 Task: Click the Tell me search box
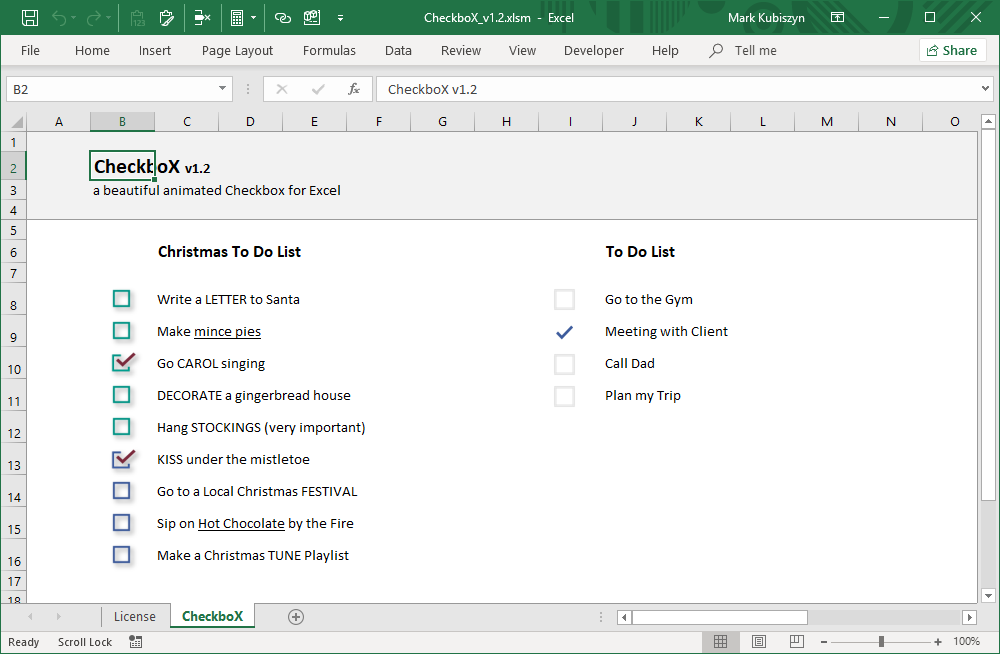(755, 51)
